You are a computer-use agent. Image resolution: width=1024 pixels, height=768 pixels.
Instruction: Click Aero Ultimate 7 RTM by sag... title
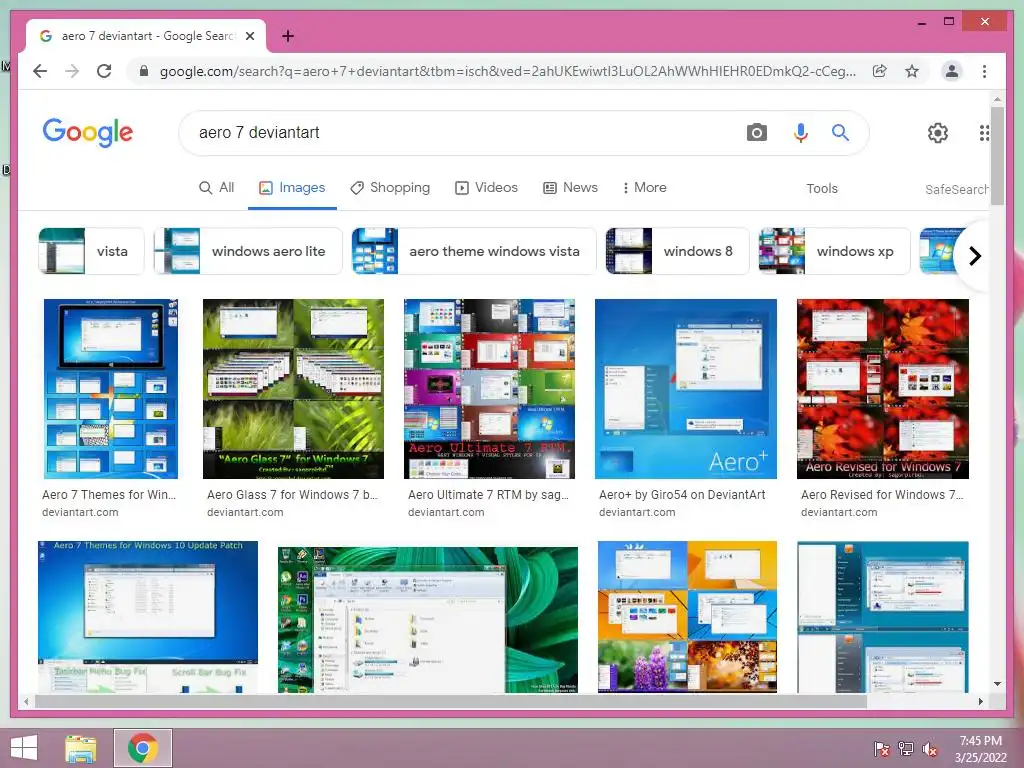(x=488, y=495)
